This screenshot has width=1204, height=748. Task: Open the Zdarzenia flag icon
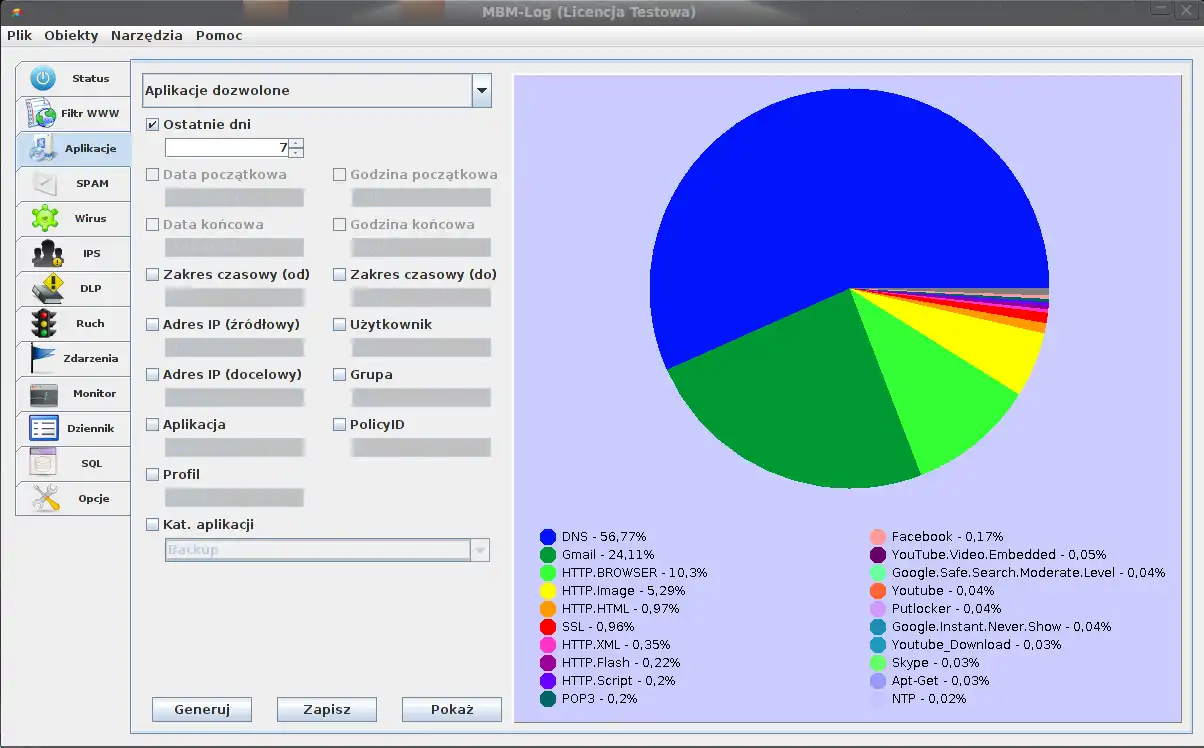tap(43, 358)
